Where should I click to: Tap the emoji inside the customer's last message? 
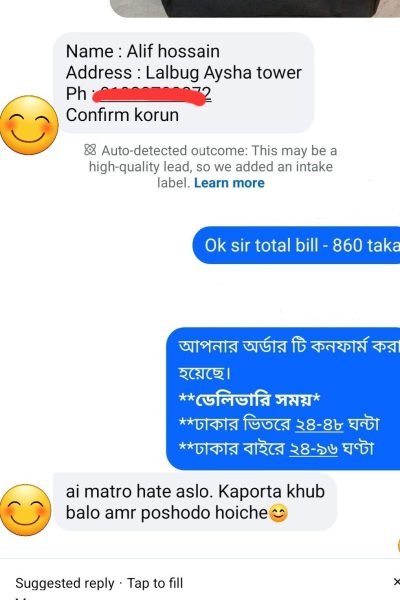278,514
